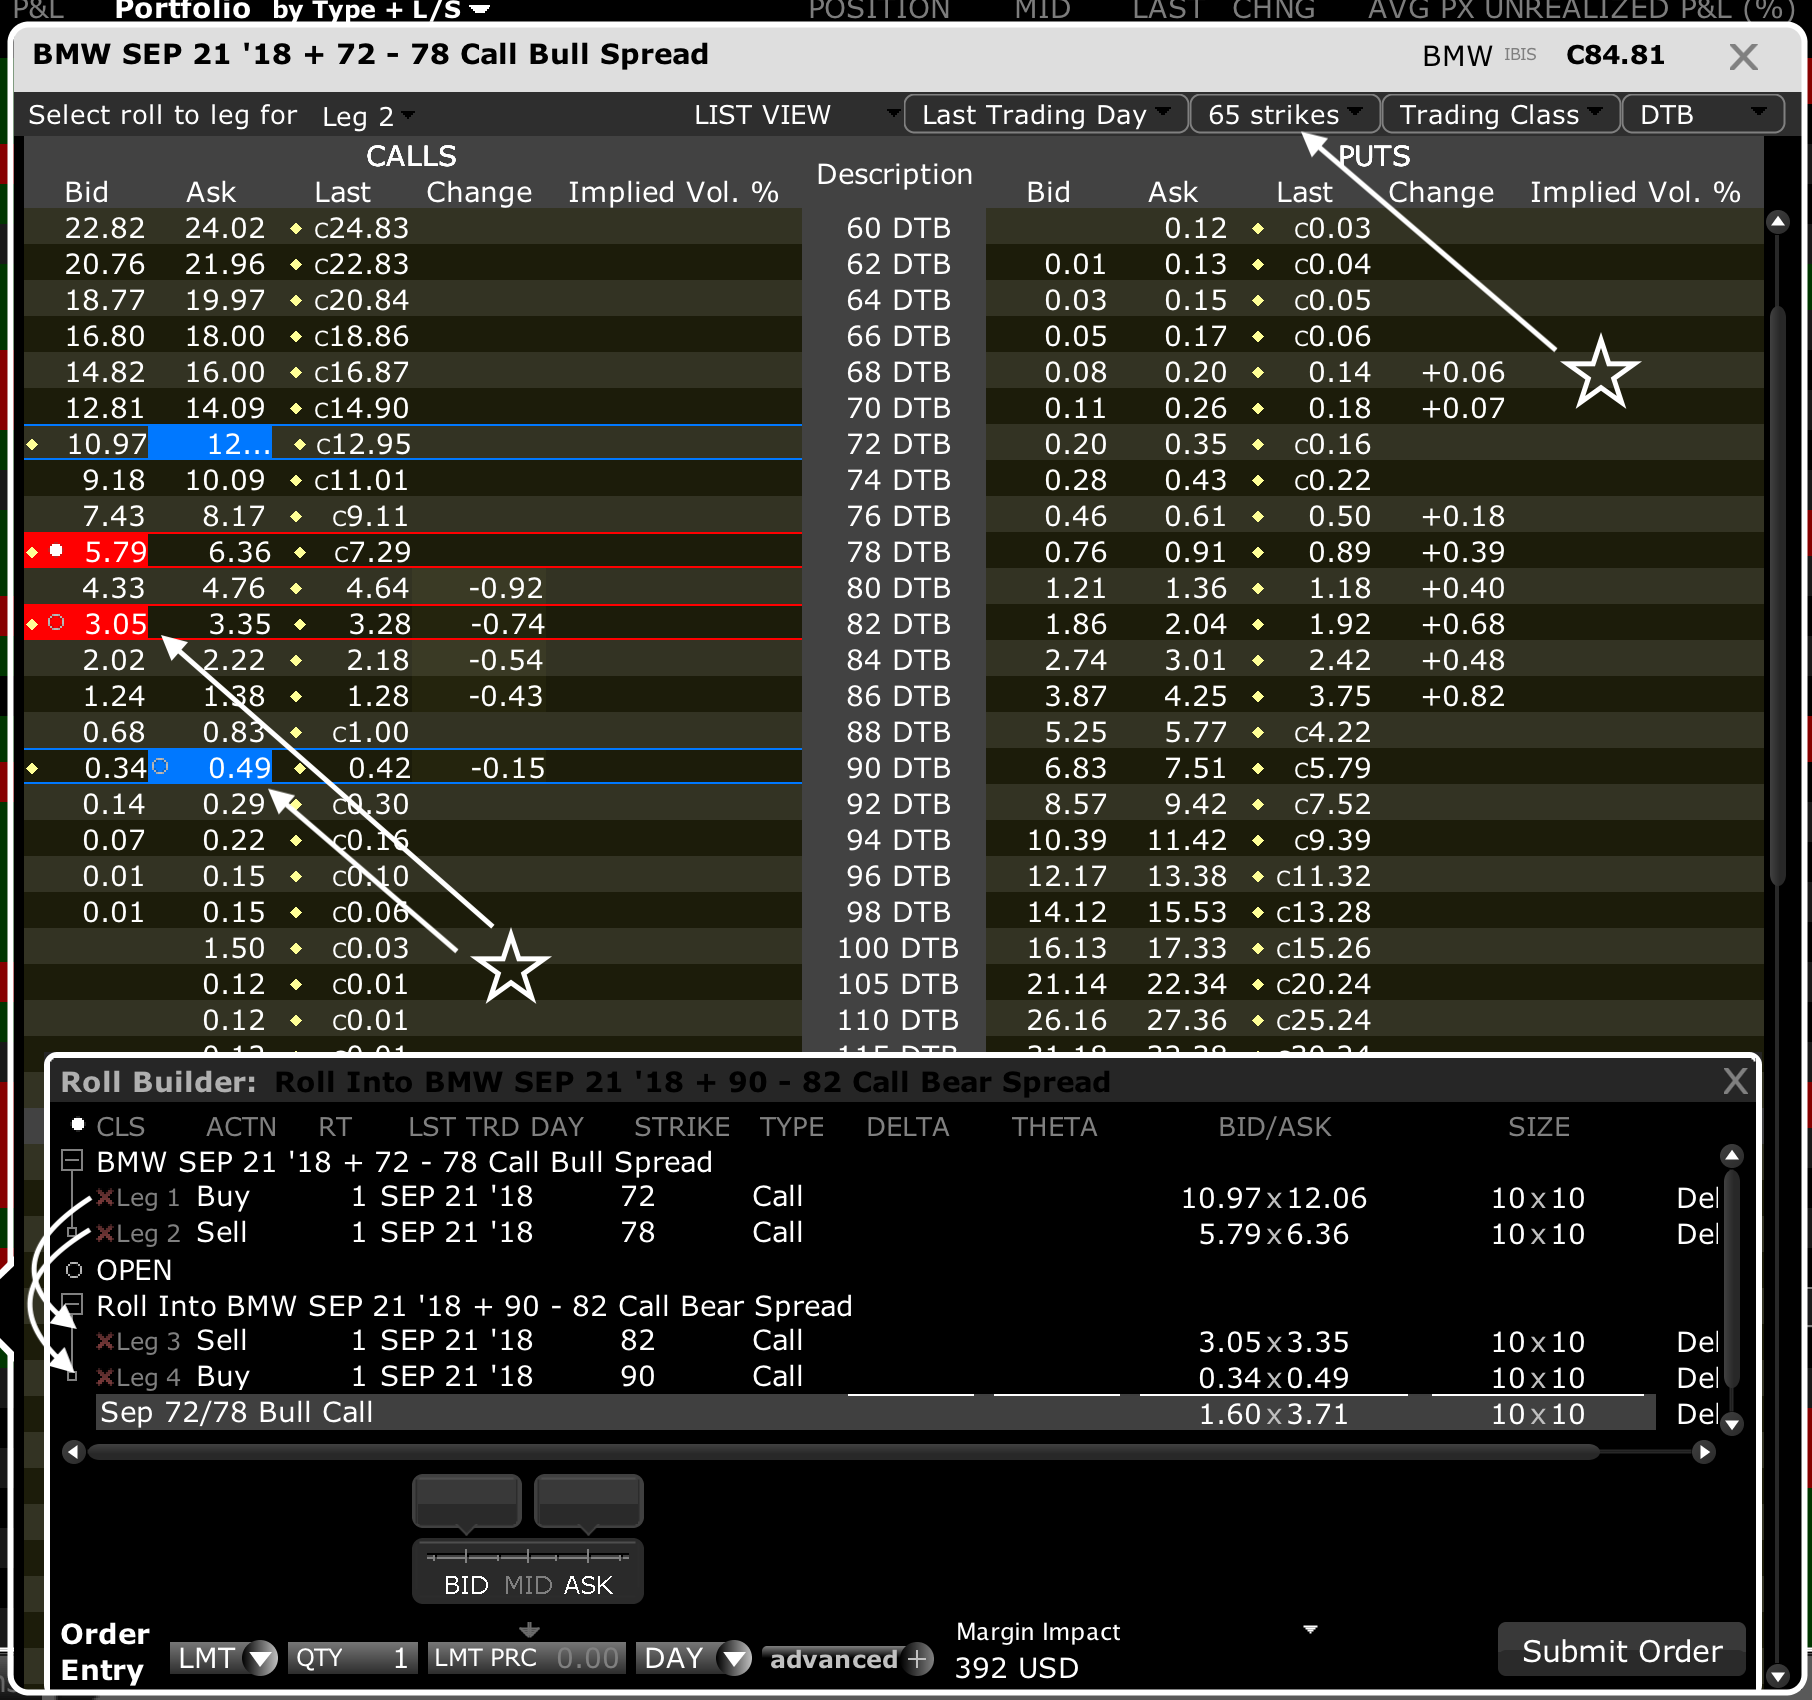Click the 82 call bid 3.05
The width and height of the screenshot is (1812, 1700).
click(x=115, y=624)
